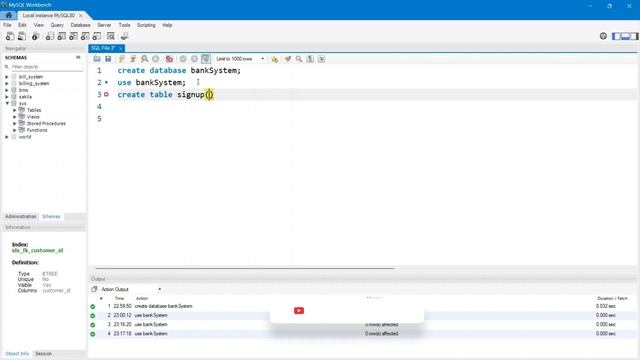Expand the world schema

coord(7,137)
